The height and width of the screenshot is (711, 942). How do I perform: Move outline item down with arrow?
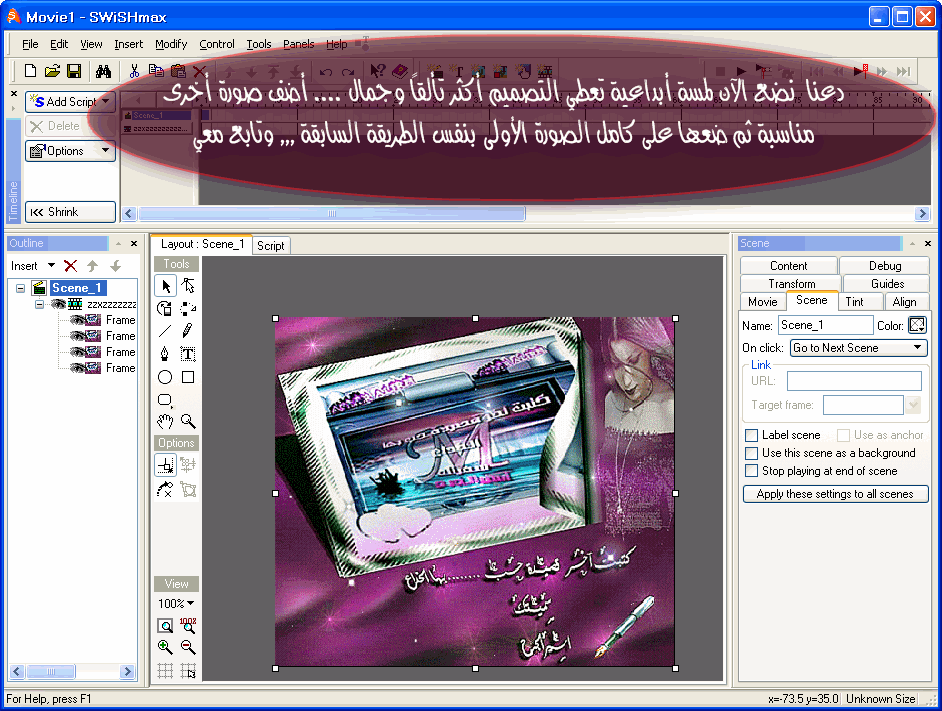coord(115,266)
